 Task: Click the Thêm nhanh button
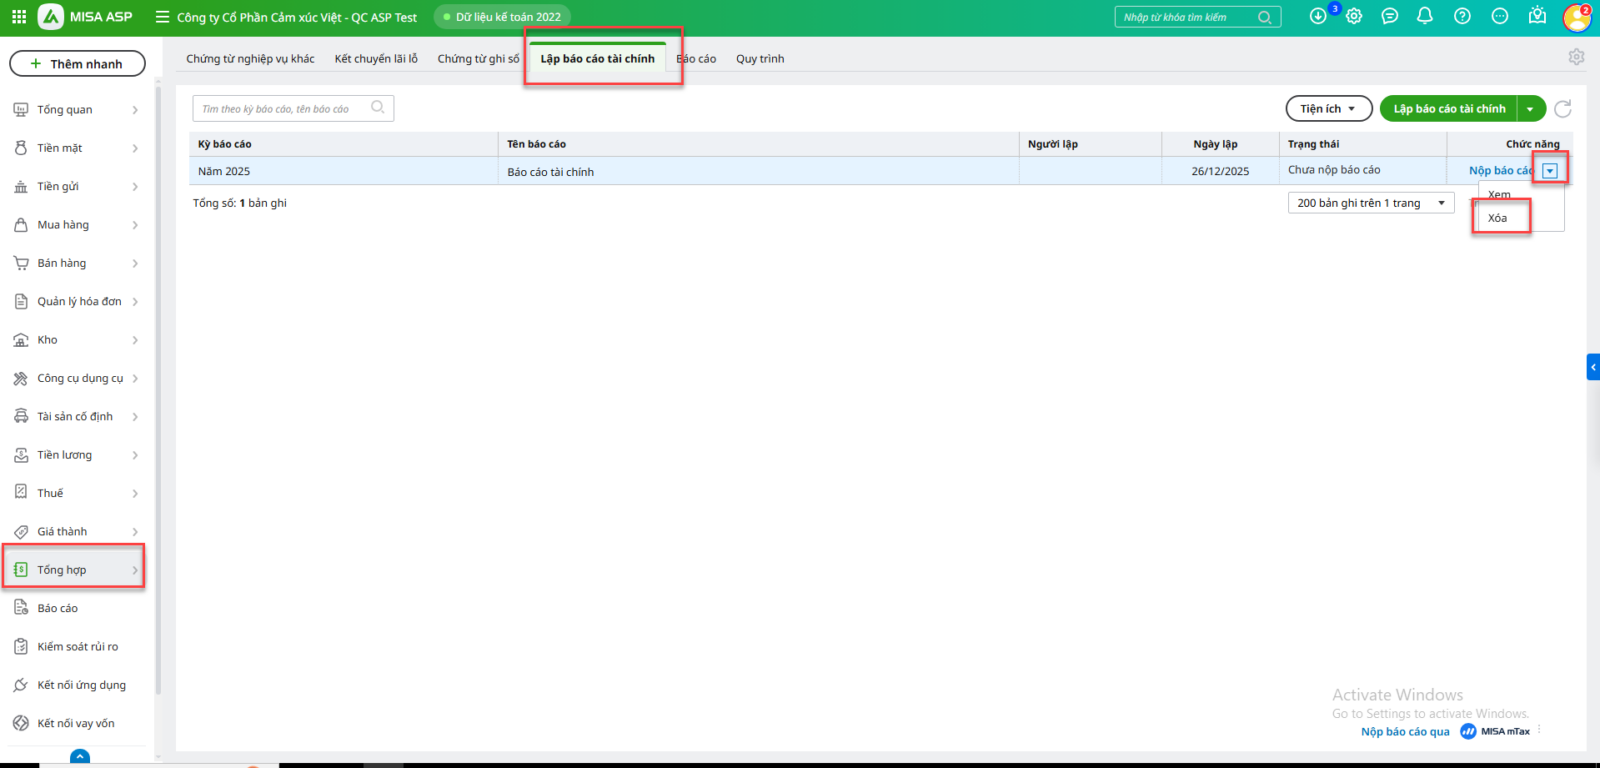point(77,64)
